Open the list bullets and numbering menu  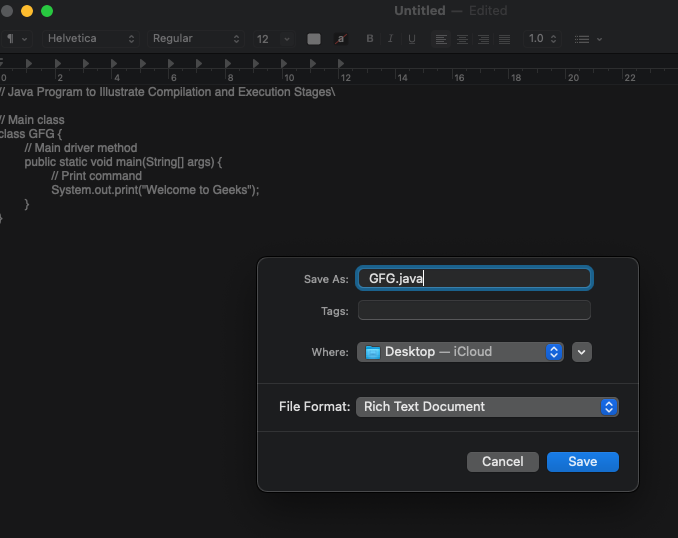pyautogui.click(x=588, y=39)
